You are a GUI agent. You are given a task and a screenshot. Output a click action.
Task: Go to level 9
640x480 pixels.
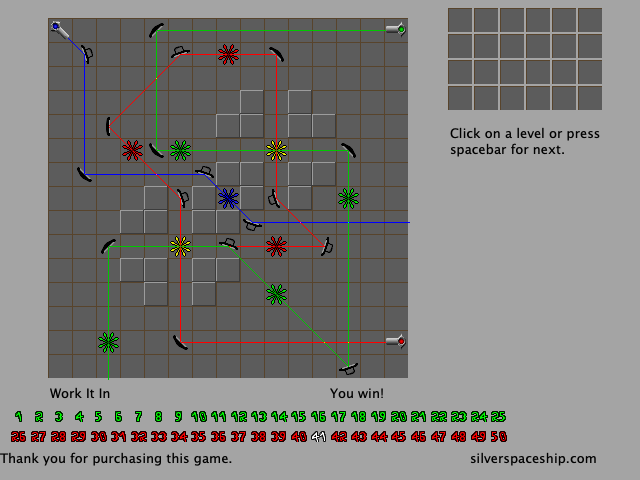[x=178, y=417]
